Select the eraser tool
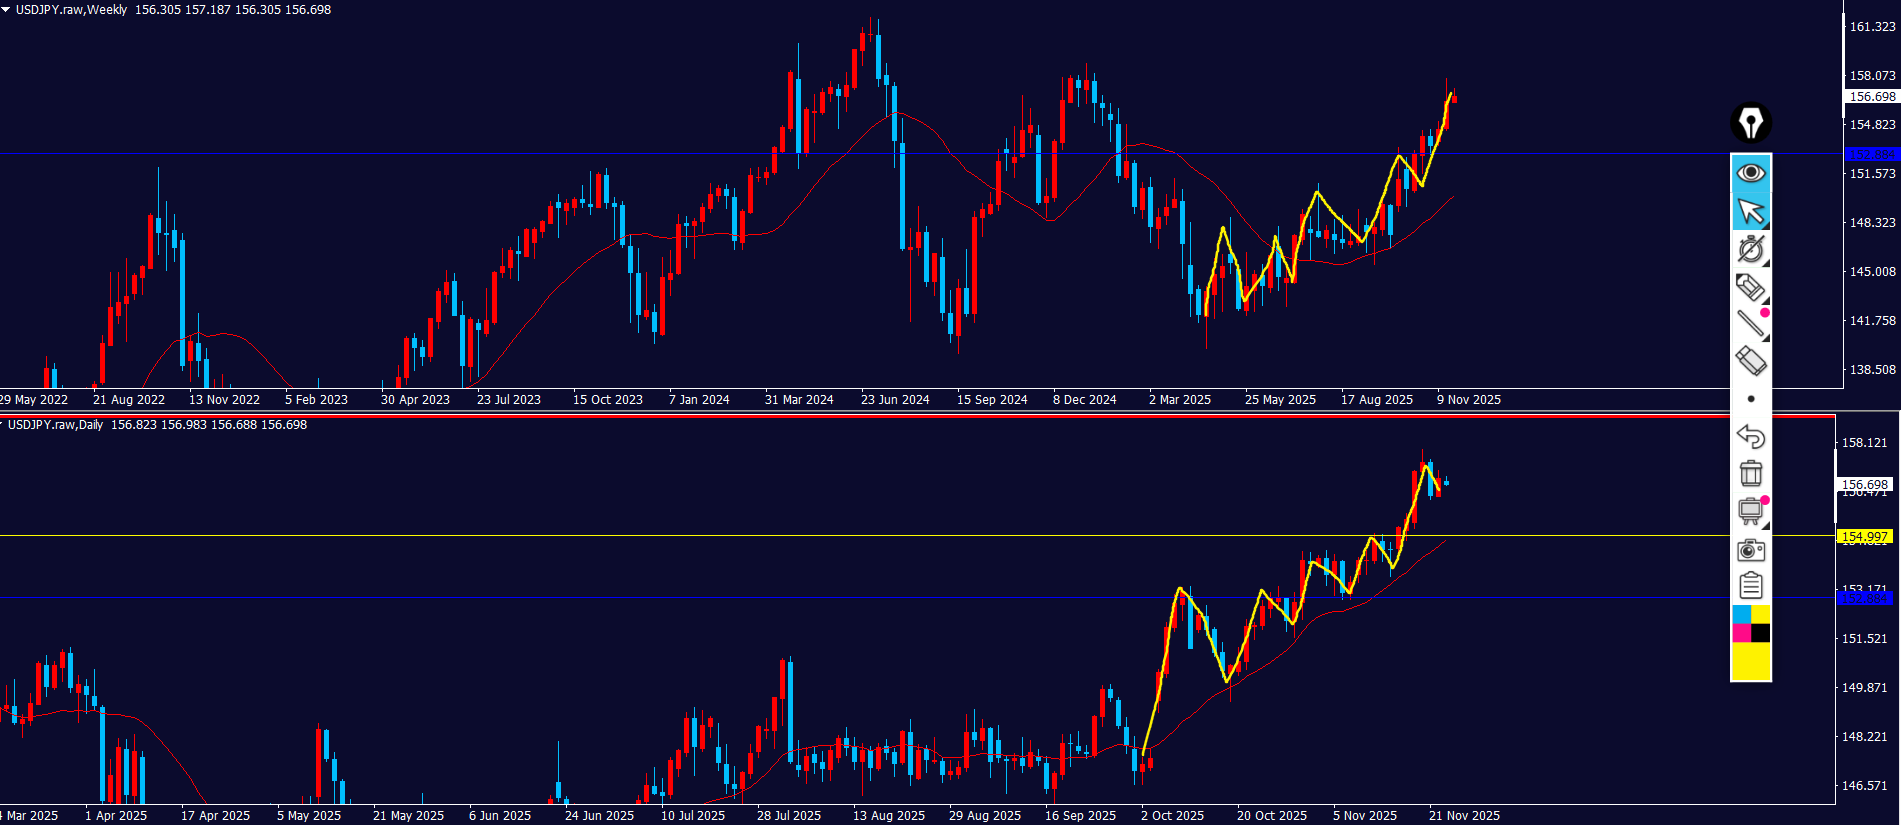Viewport: 1901px width, 825px height. point(1750,360)
